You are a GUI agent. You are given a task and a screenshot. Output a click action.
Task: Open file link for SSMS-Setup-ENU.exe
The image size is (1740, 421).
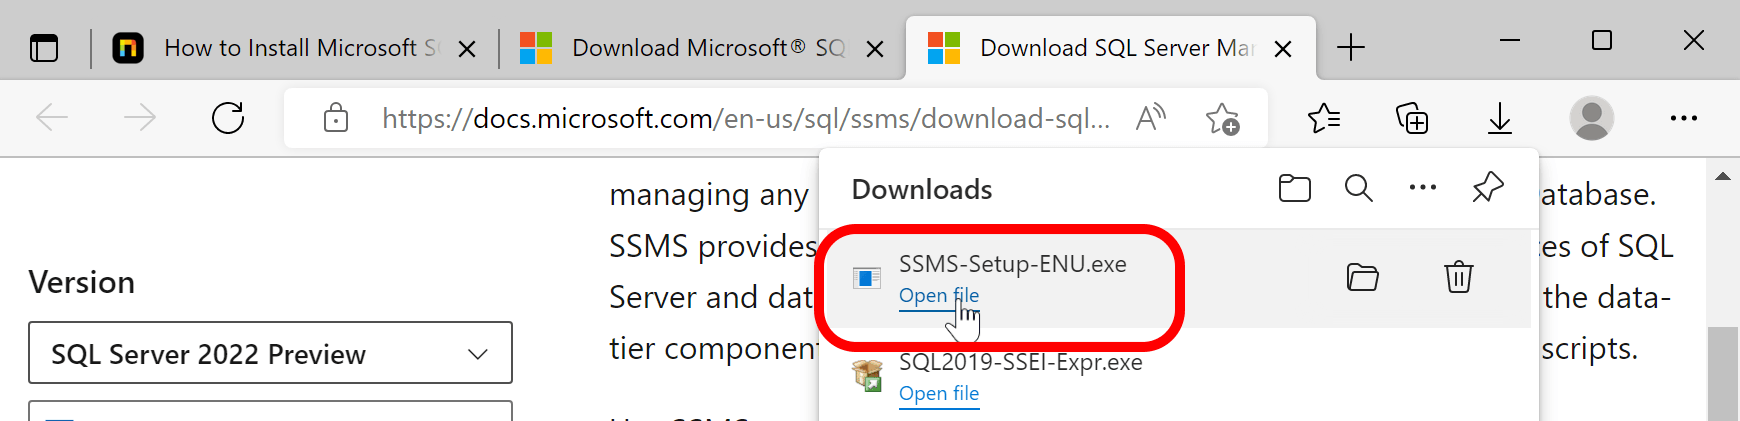point(938,296)
